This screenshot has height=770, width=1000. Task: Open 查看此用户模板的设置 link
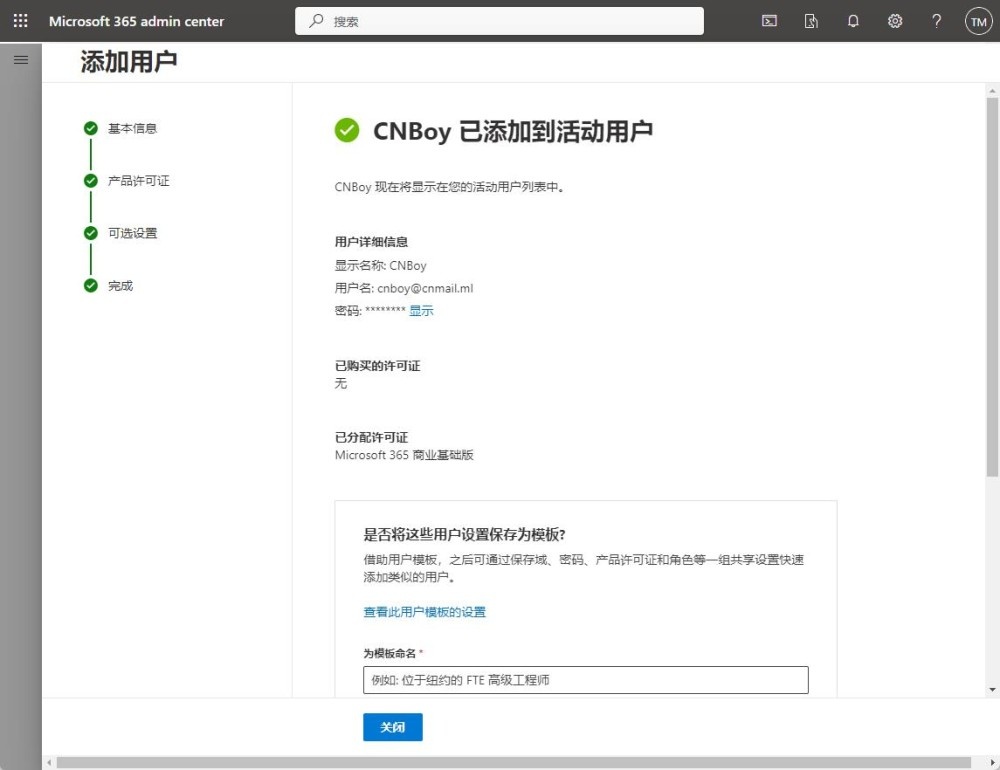[425, 612]
